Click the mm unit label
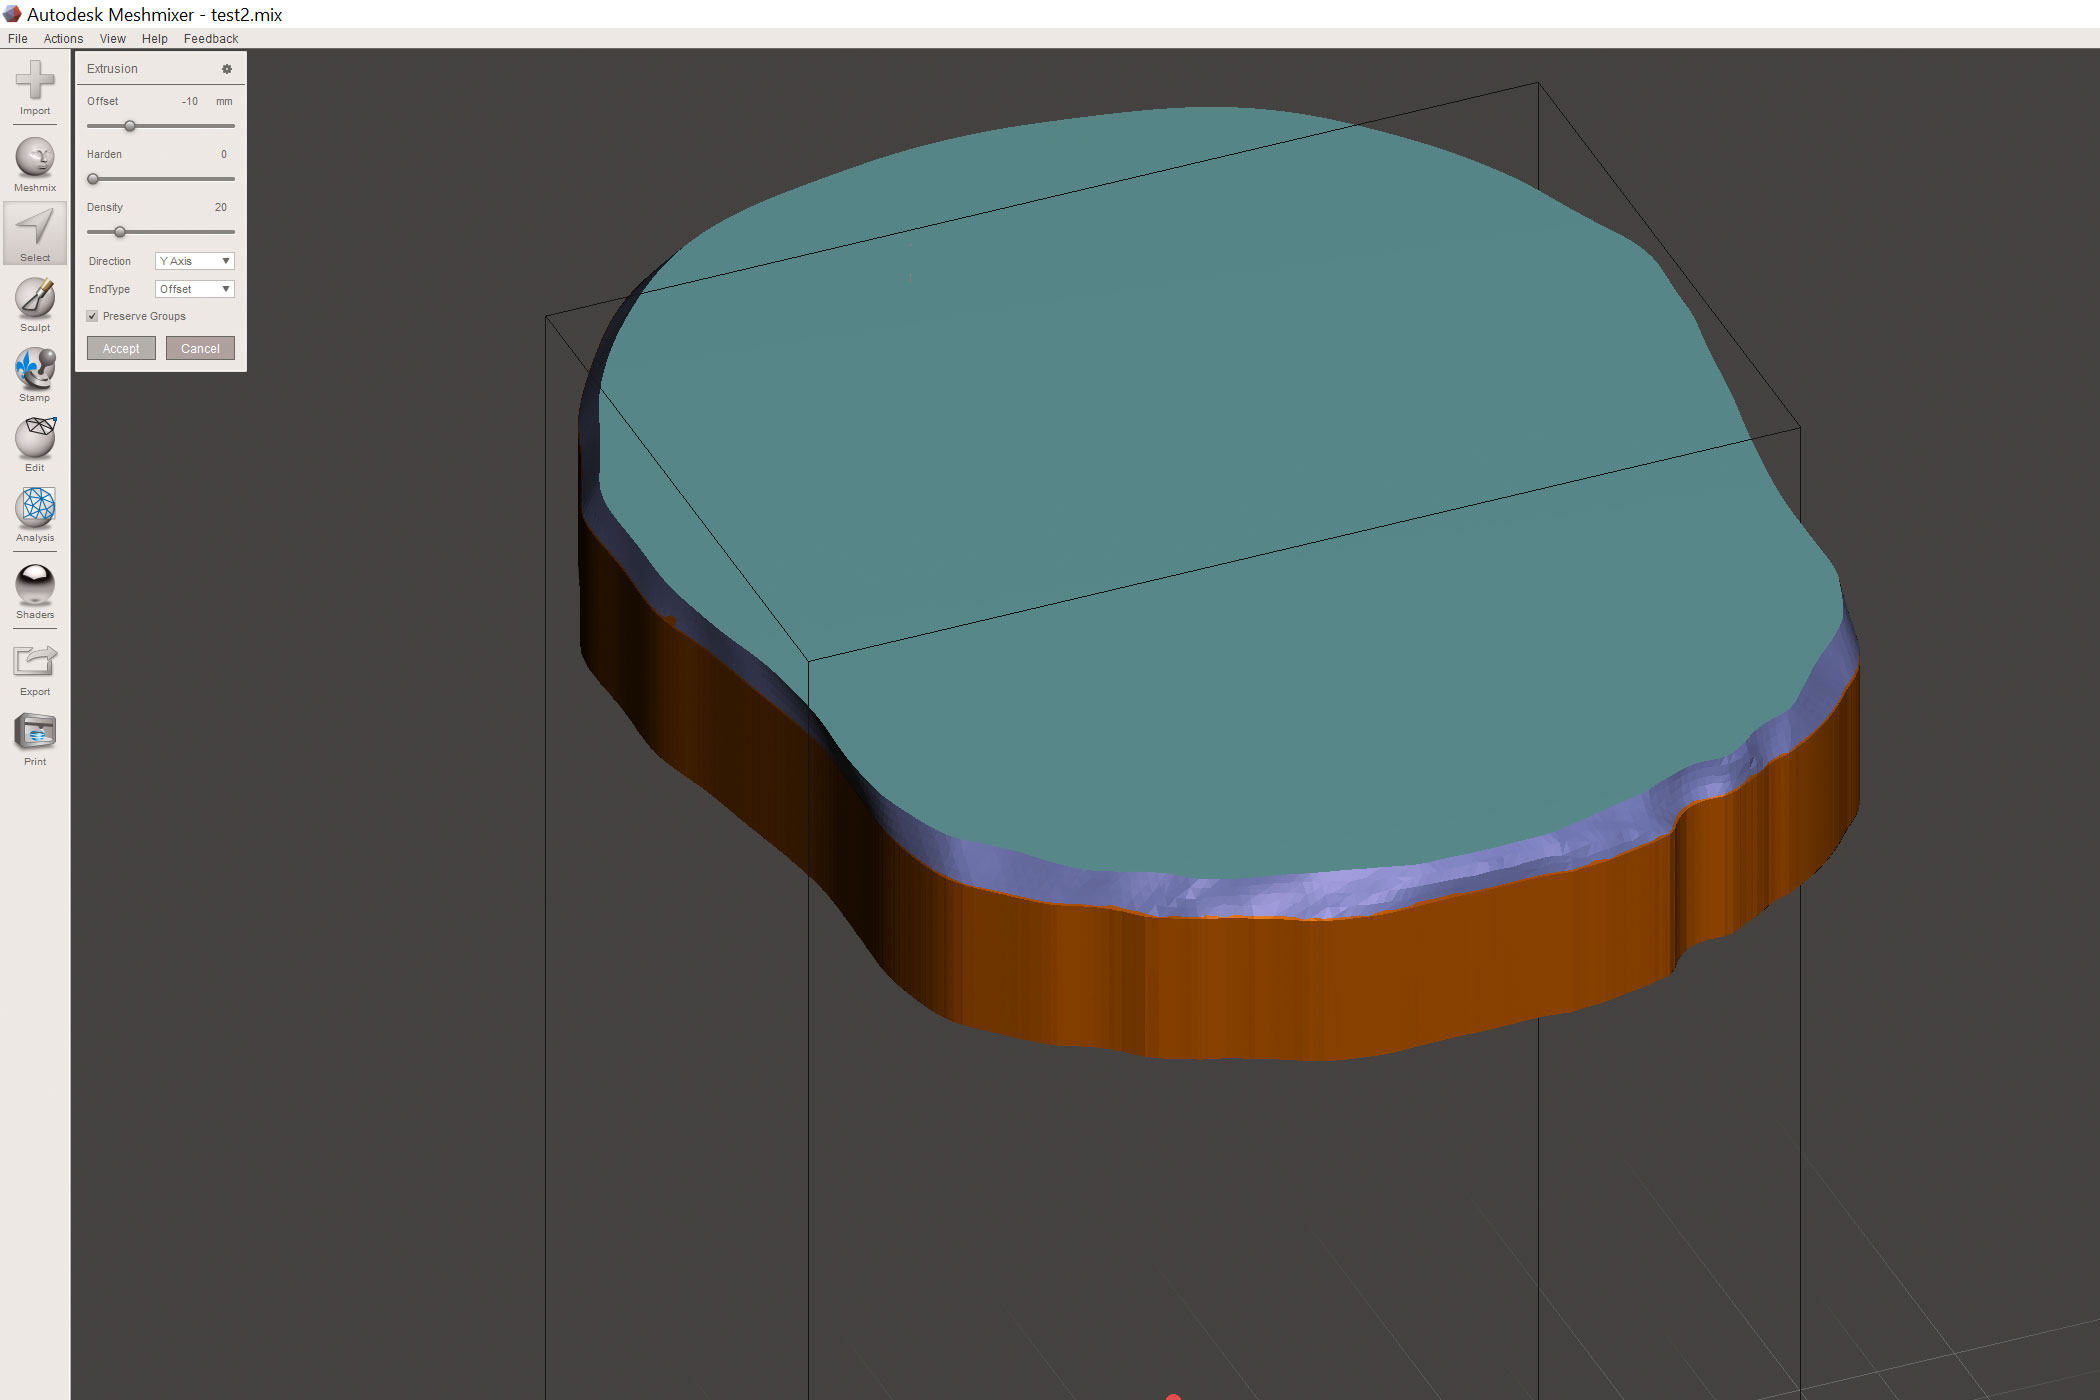 tap(224, 101)
